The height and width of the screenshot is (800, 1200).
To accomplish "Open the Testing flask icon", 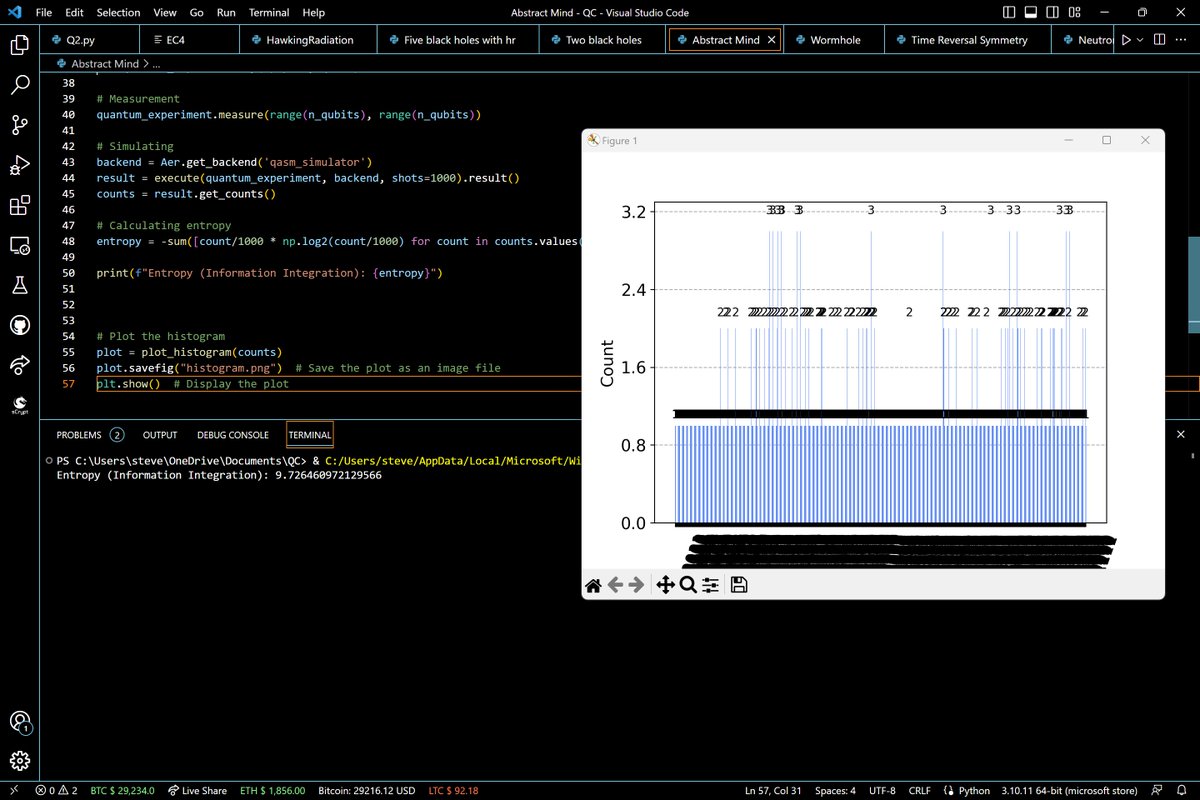I will (x=20, y=286).
